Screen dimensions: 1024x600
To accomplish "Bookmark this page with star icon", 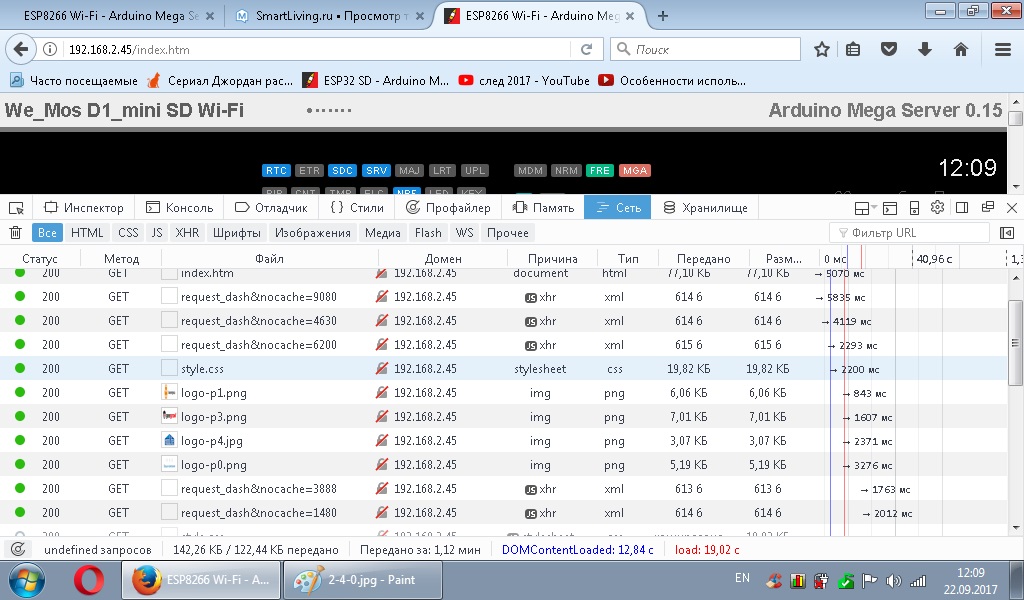I will click(822, 49).
